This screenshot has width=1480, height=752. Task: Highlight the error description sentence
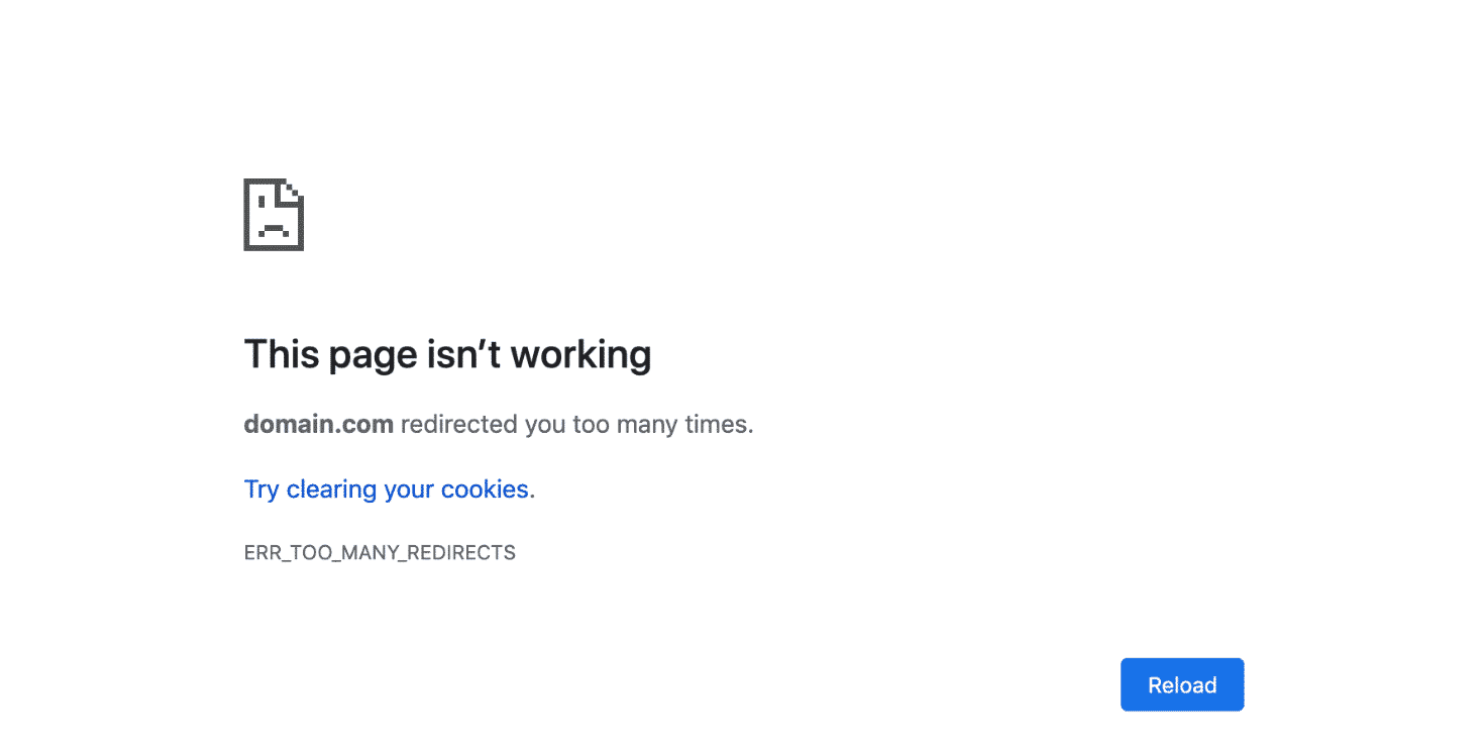(x=498, y=424)
